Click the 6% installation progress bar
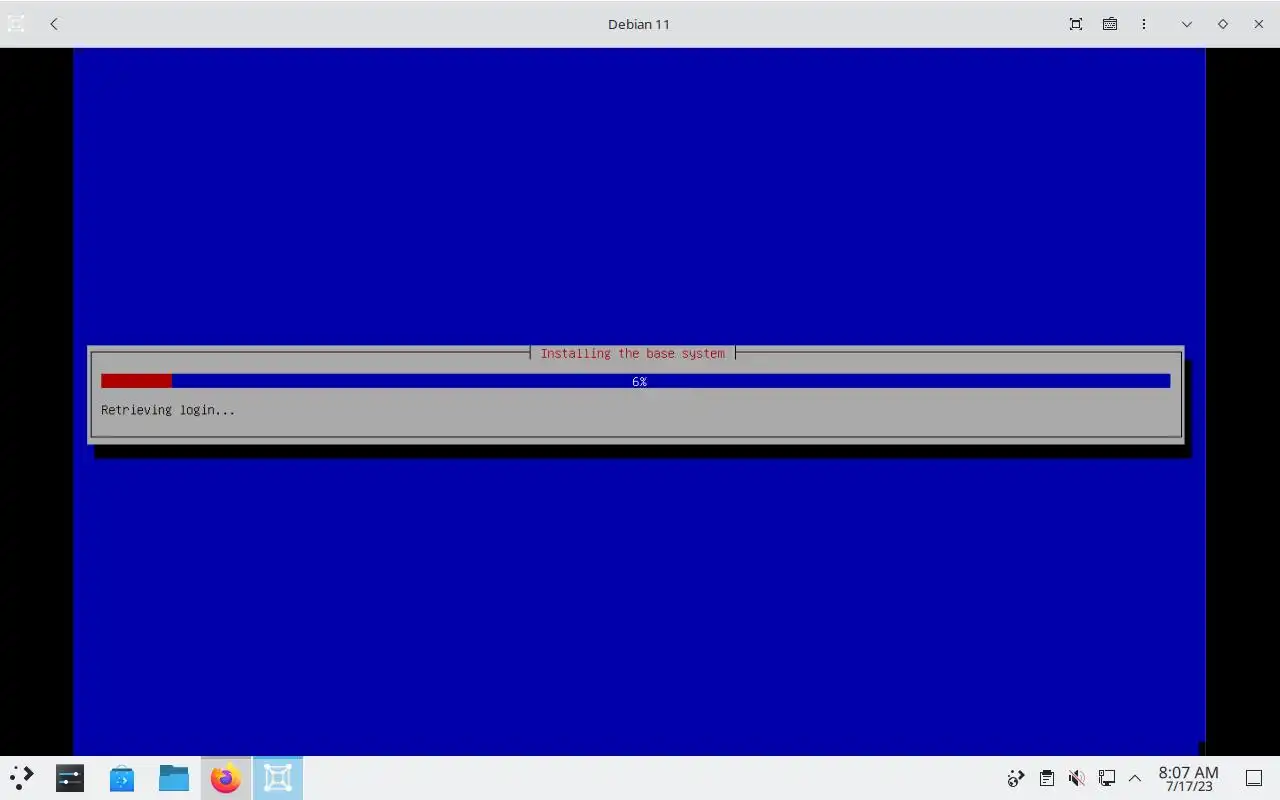 635,381
